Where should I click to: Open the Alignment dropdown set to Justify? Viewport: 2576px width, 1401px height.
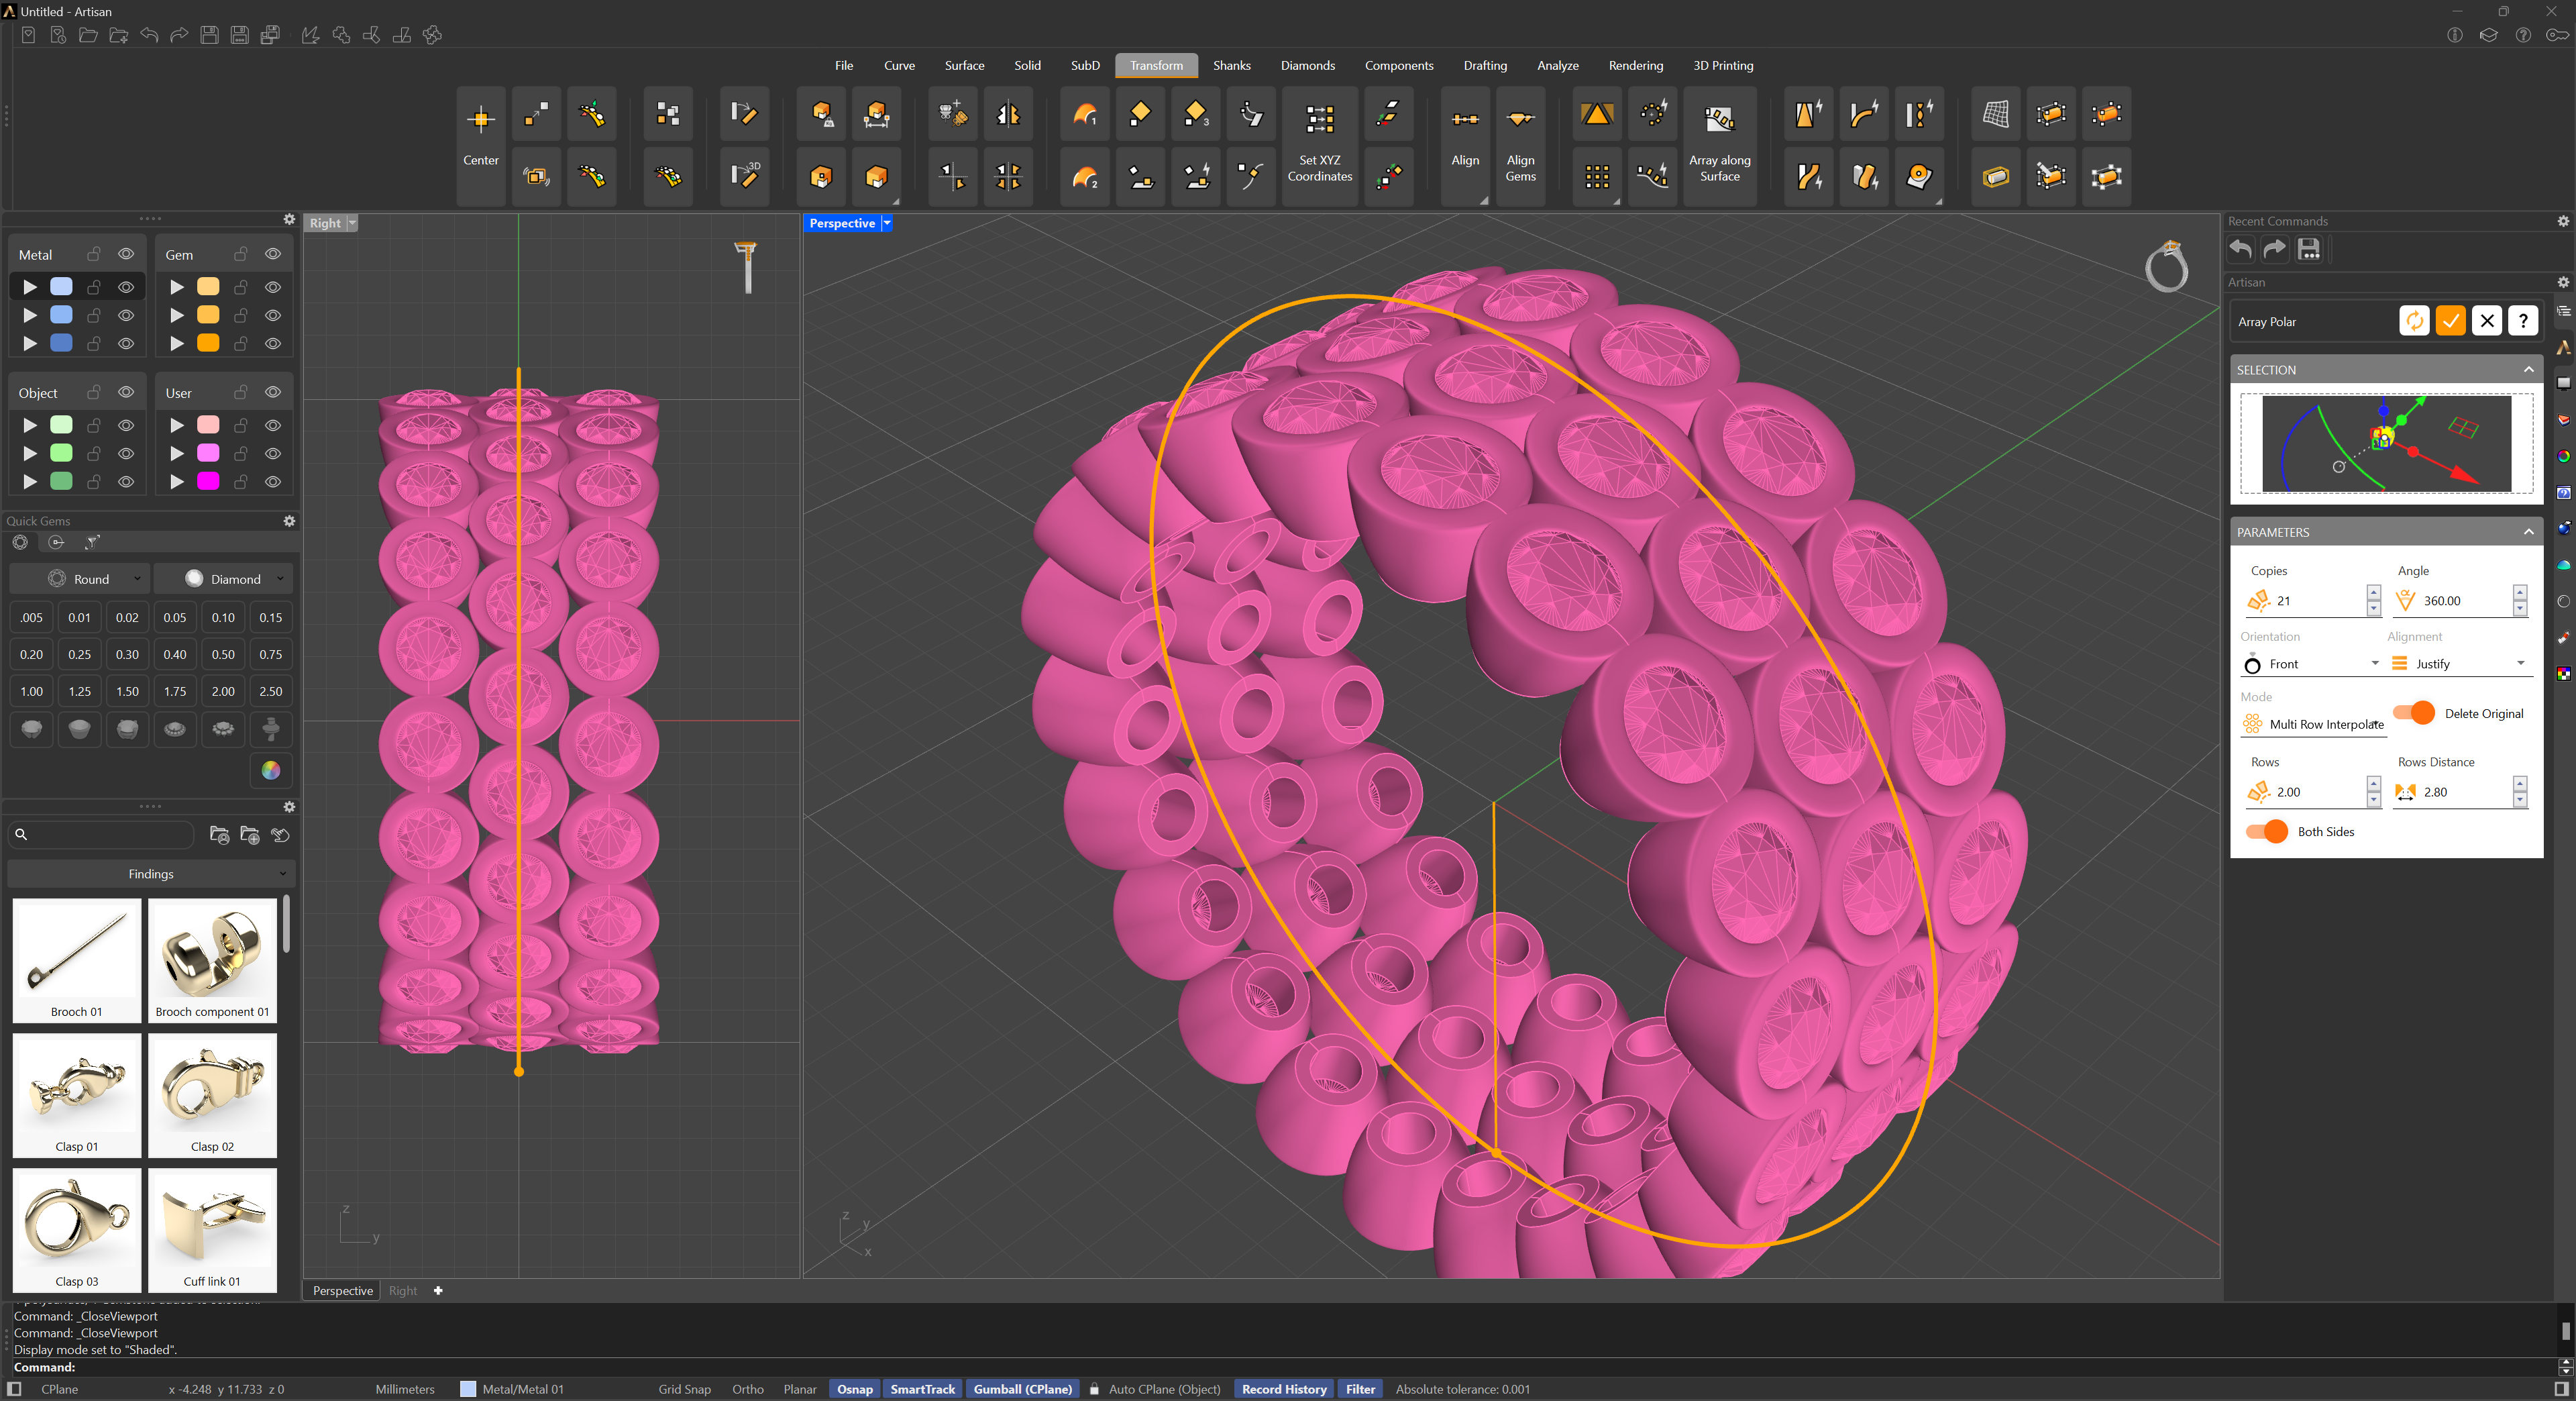coord(2459,663)
